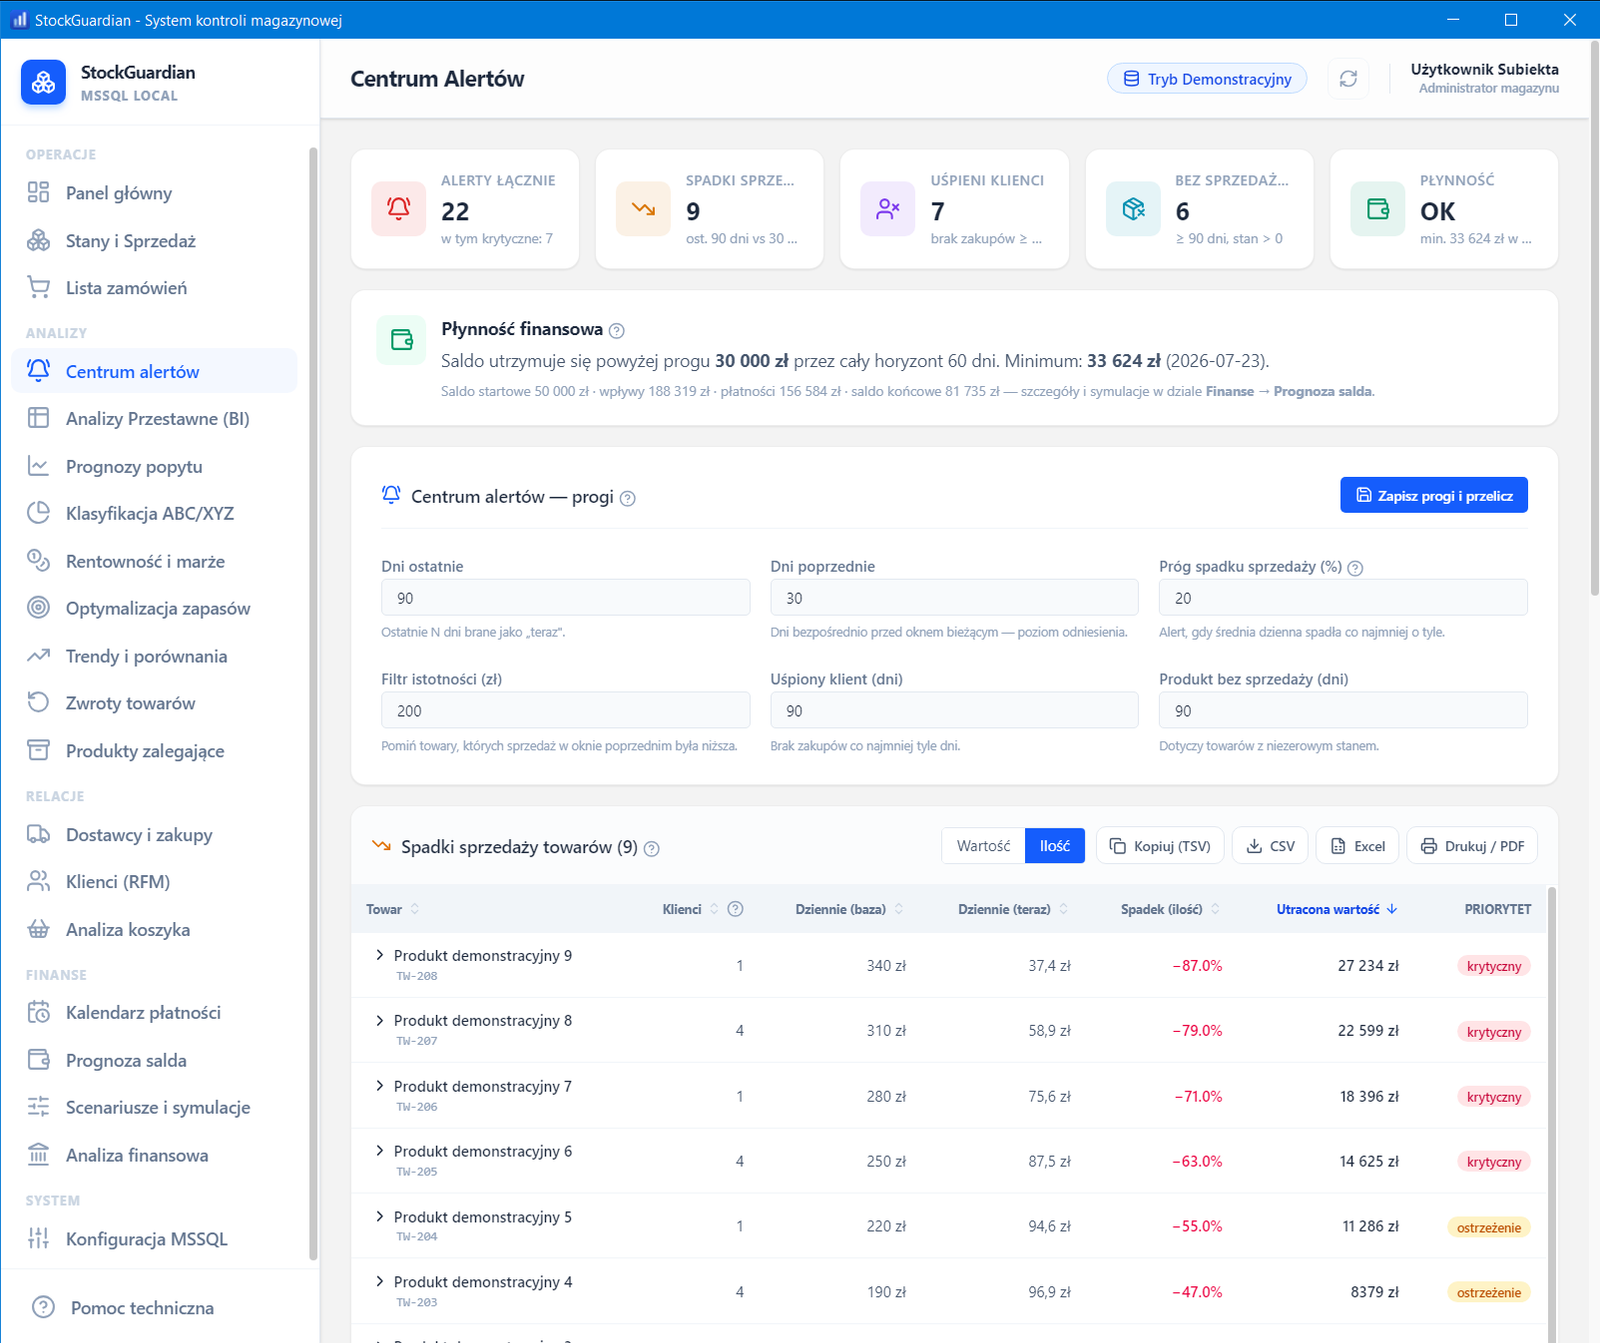The height and width of the screenshot is (1343, 1600).
Task: Click calendar icon for Kalendarz płatności
Action: point(38,1012)
